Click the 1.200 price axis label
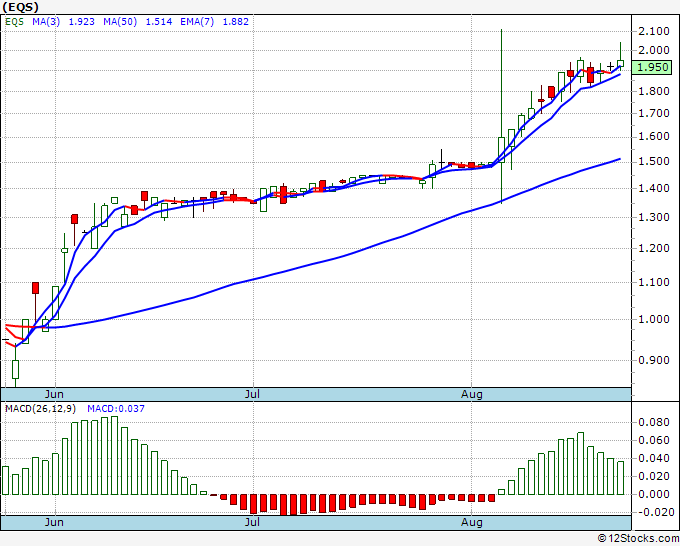Viewport: 680px width, 546px height. click(x=654, y=248)
